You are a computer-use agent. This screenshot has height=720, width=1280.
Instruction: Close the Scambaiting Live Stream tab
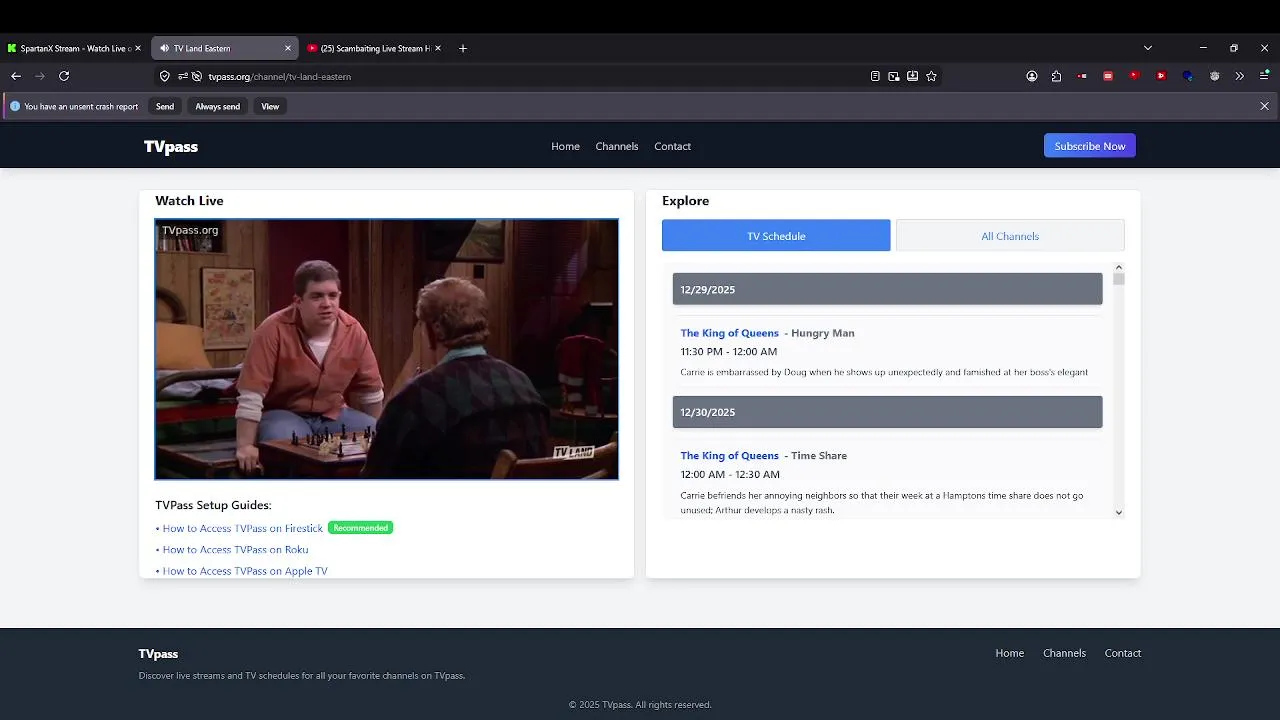click(440, 48)
